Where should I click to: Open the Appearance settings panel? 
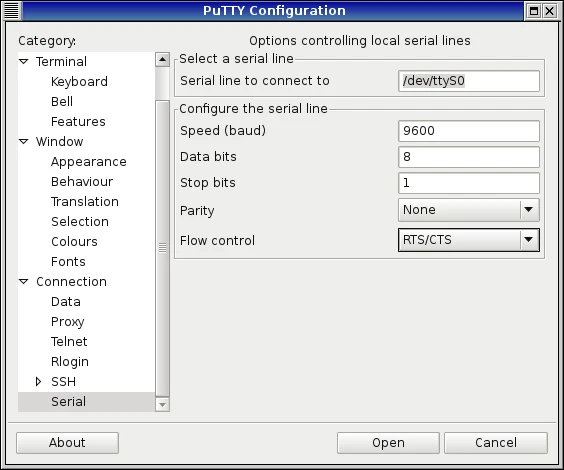[88, 162]
